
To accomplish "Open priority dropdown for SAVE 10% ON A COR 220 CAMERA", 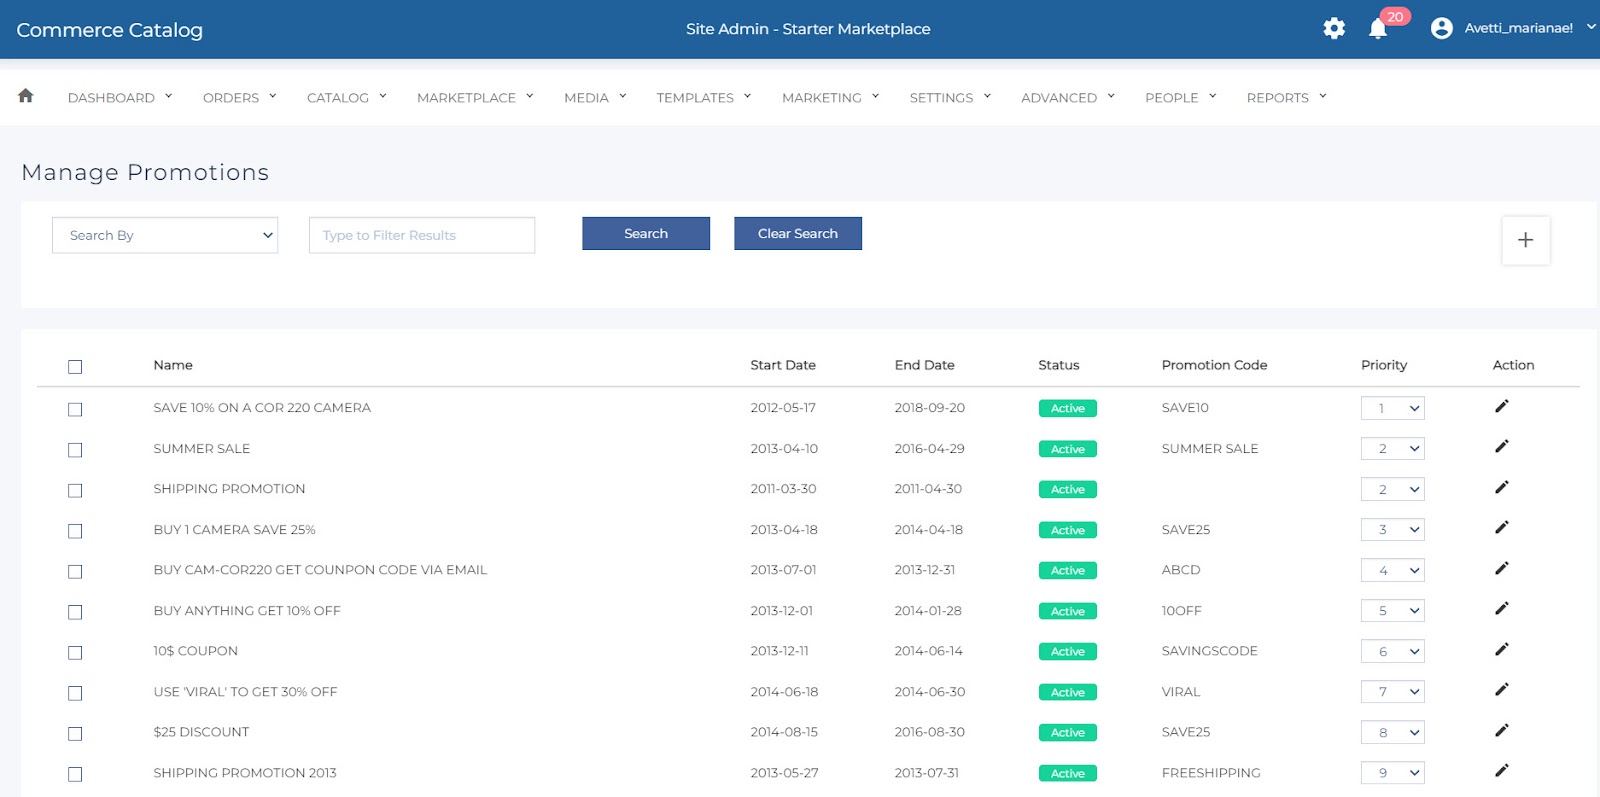I will coord(1392,408).
